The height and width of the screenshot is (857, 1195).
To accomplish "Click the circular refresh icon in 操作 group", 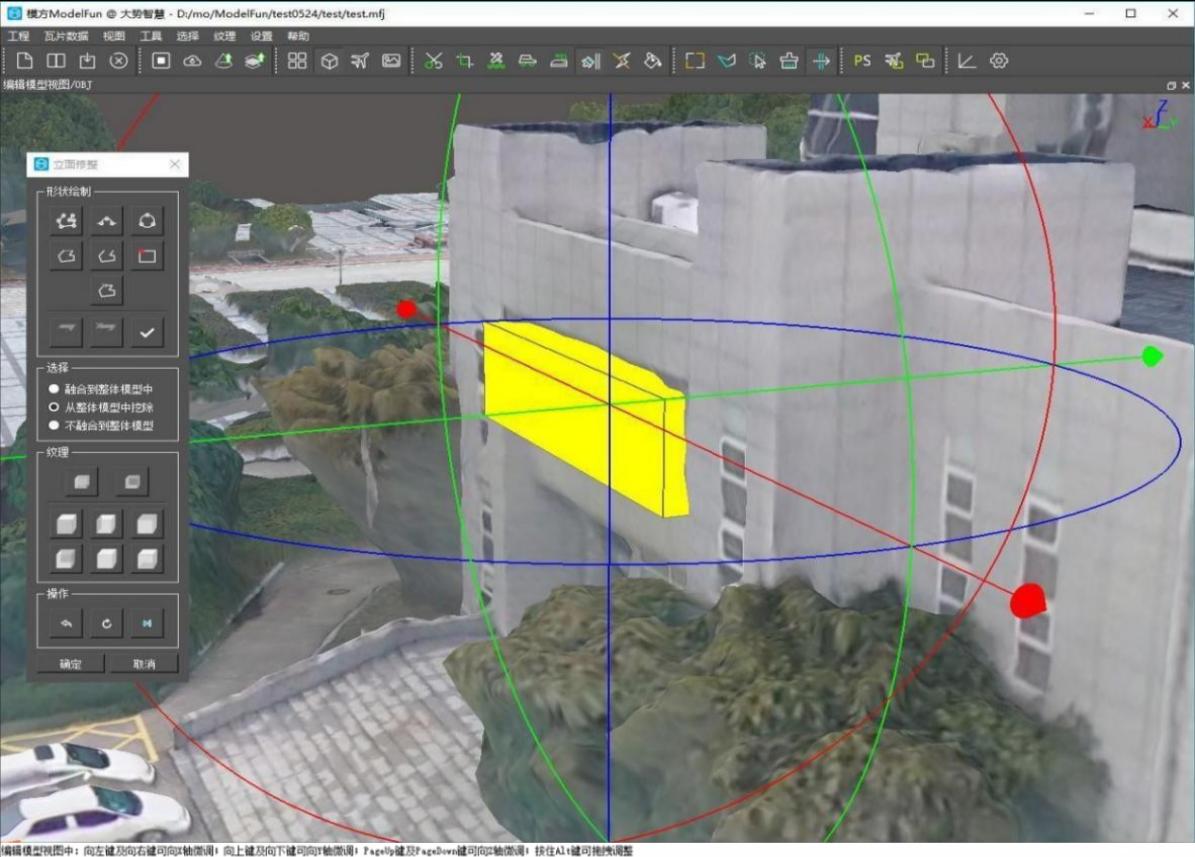I will click(x=107, y=623).
